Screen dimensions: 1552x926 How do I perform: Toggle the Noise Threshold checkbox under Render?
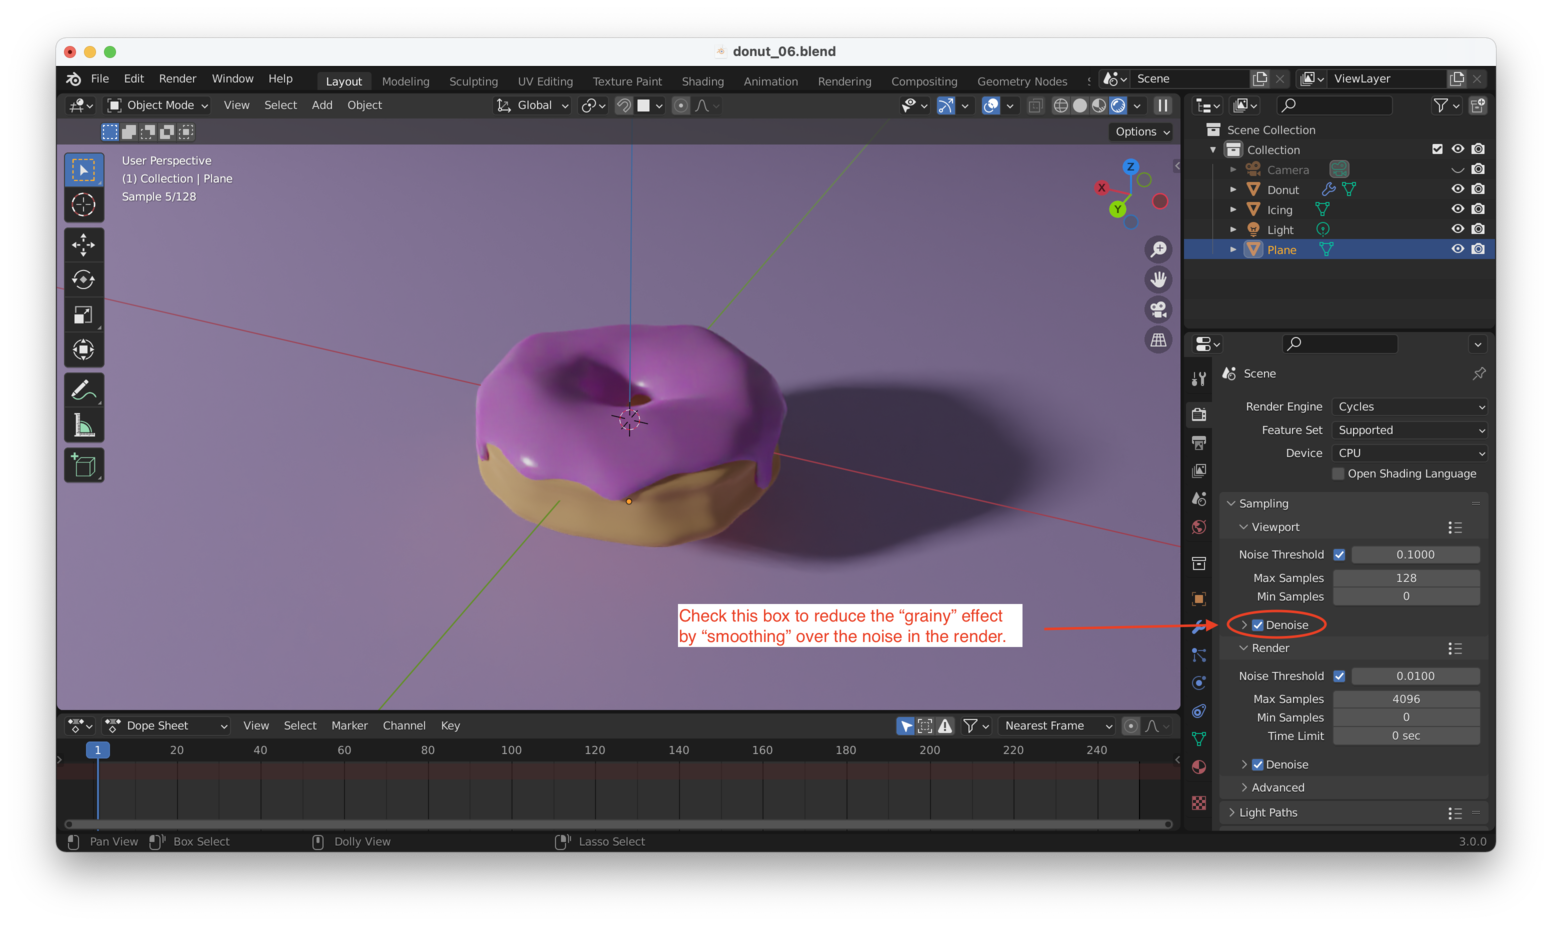click(1340, 675)
